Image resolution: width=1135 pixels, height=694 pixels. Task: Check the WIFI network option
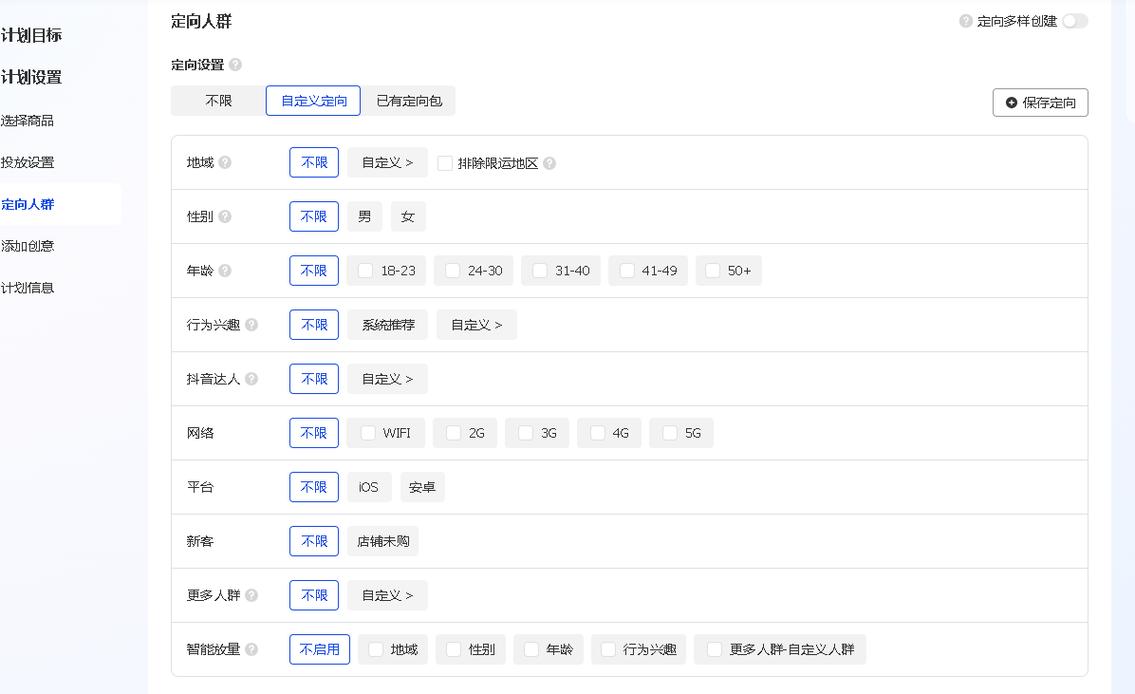click(x=368, y=433)
